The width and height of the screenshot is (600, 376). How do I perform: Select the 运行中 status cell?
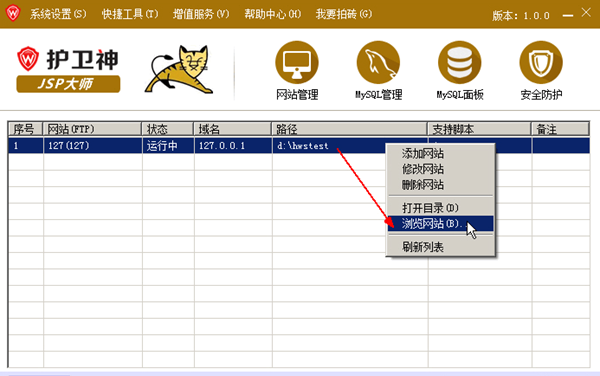pyautogui.click(x=168, y=146)
